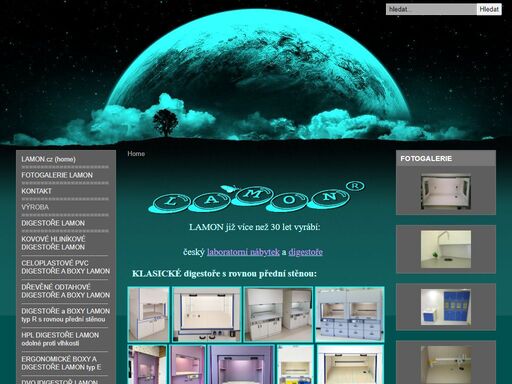Open the LAMON.cz (home) menu item
Viewport: 512px width, 384px height.
click(x=49, y=159)
